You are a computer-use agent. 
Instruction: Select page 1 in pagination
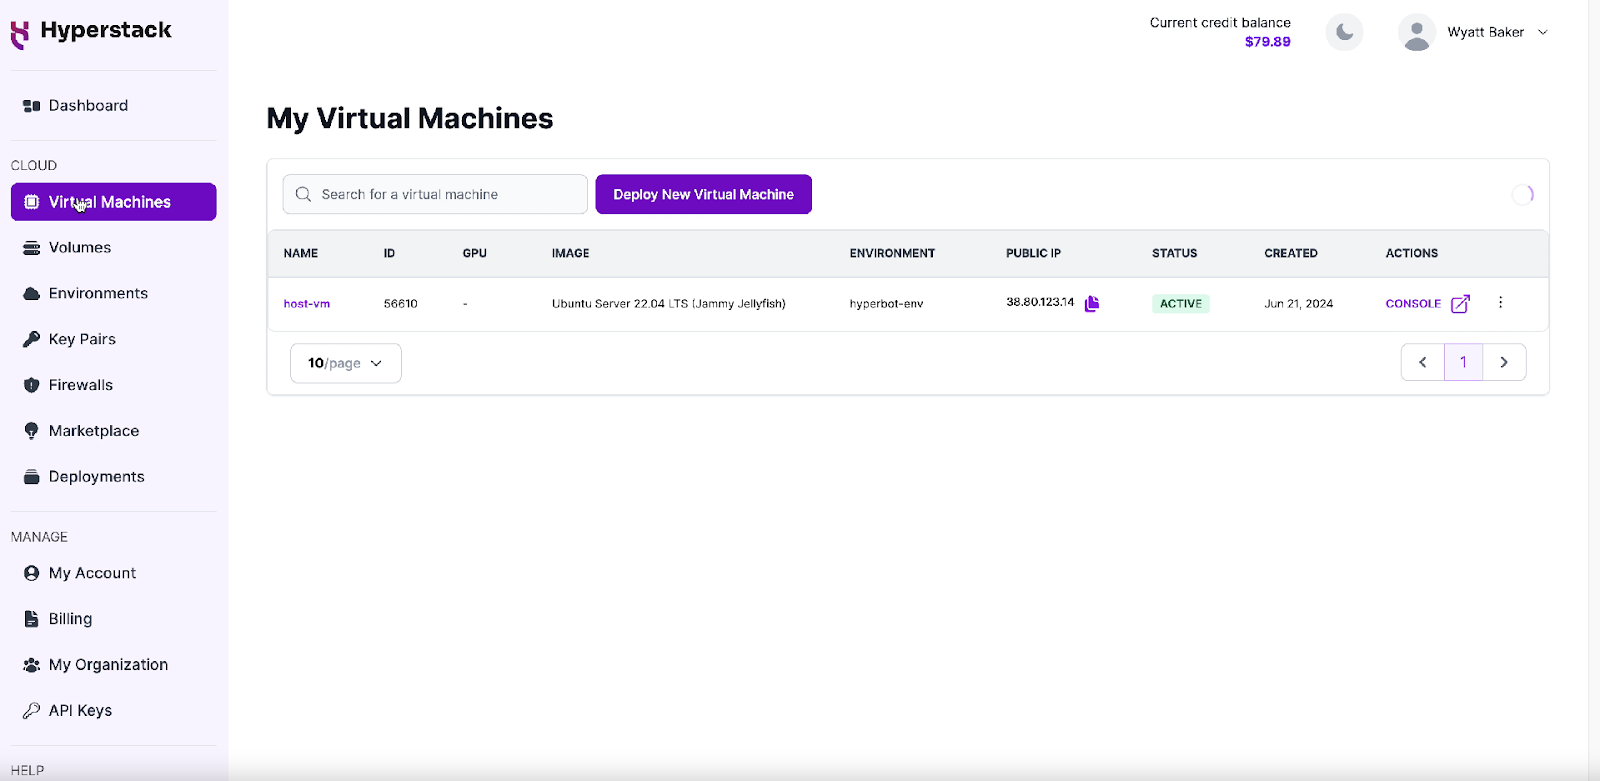[x=1463, y=362]
